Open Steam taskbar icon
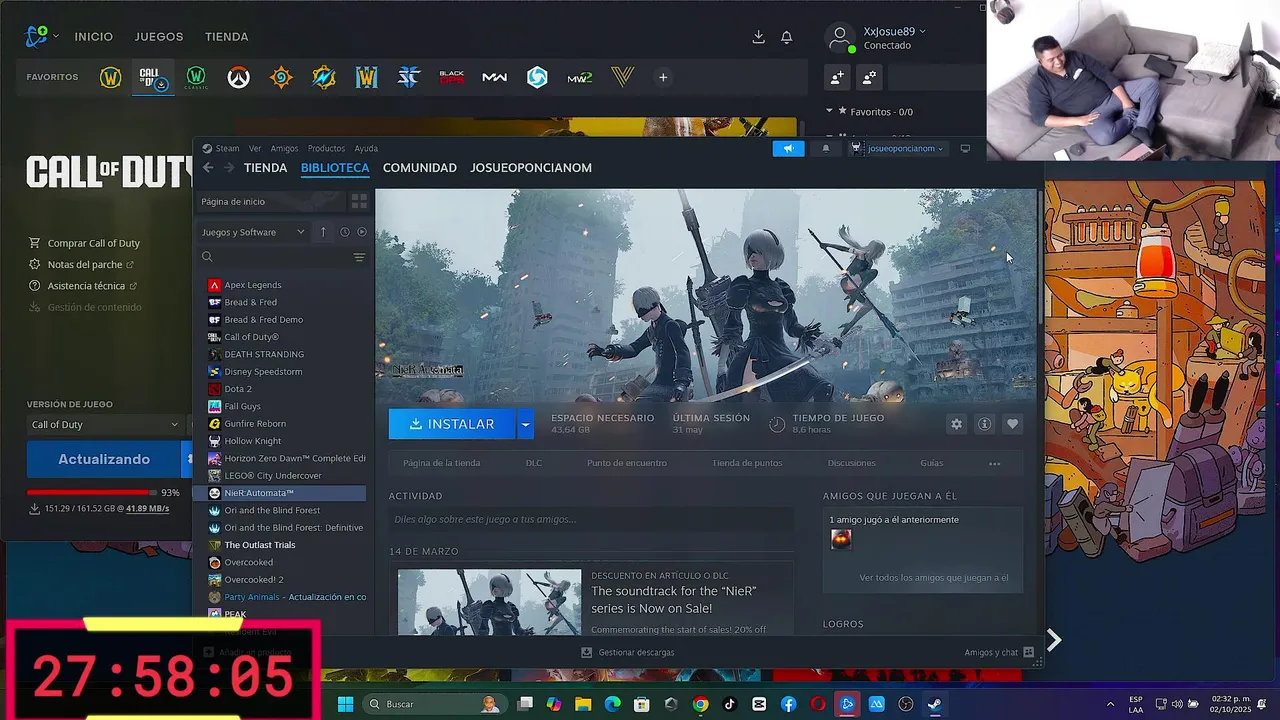Screen dimensions: 1280x720 click(x=935, y=704)
